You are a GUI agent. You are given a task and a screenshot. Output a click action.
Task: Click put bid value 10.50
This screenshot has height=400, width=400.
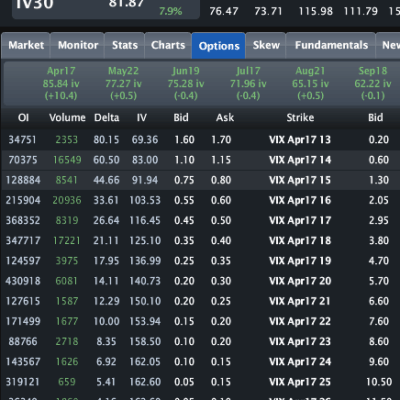379,382
